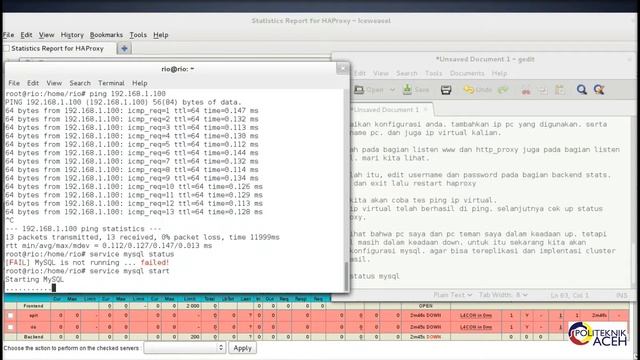Open gedit Documents menu
Screen dimensions: 640x360
467,73
